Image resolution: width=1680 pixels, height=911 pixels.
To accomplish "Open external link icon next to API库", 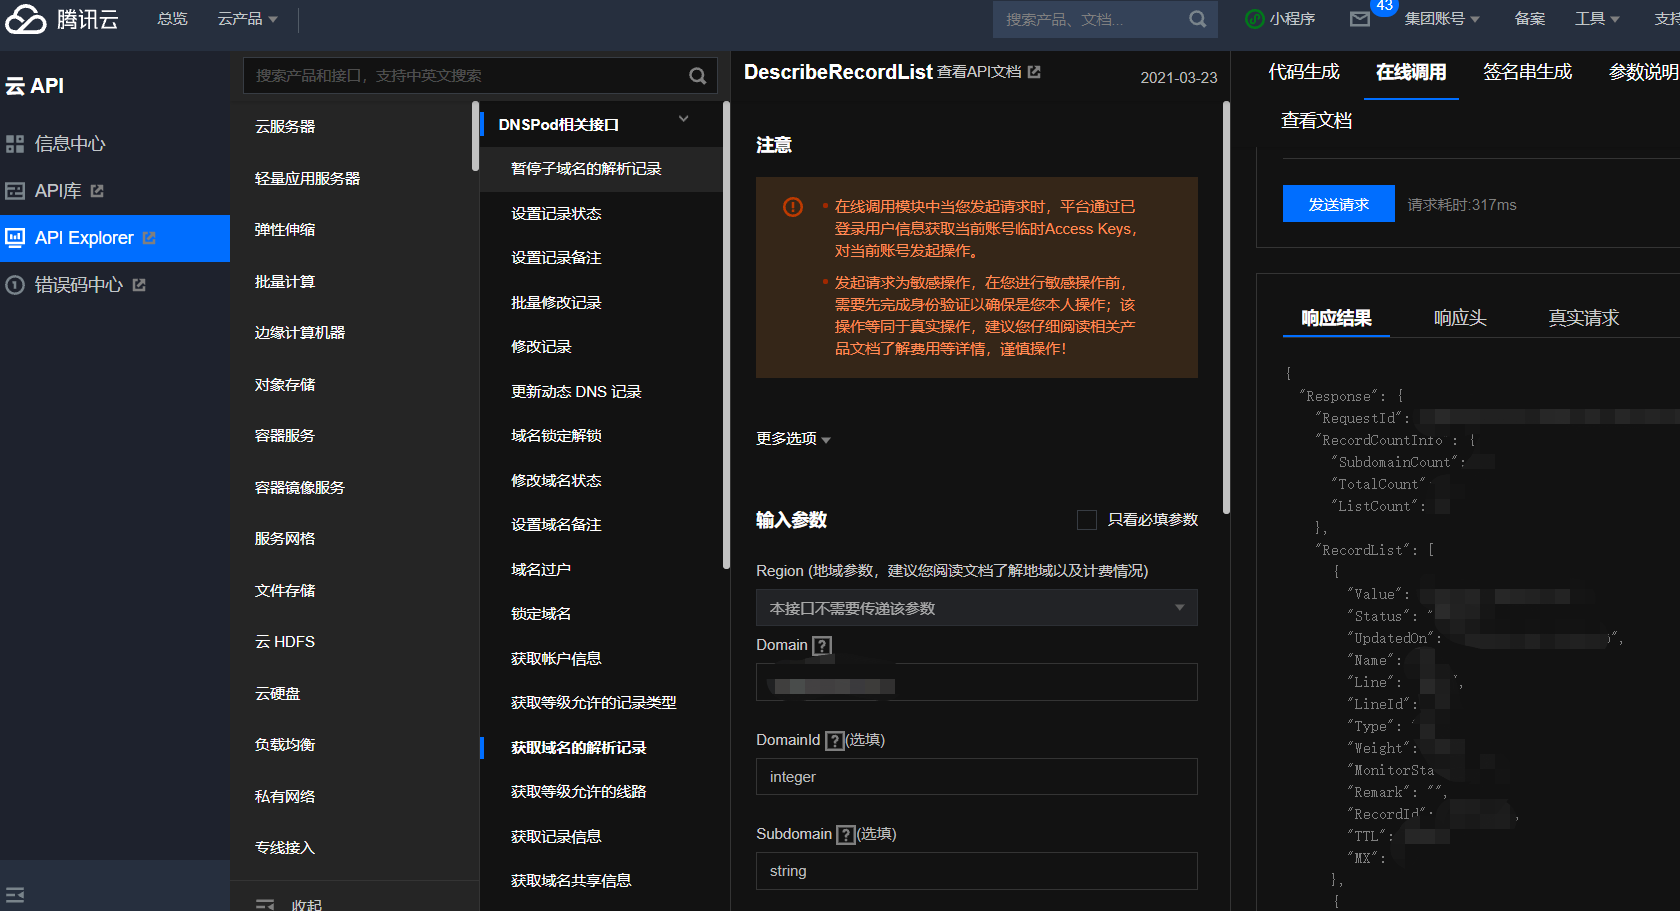I will [x=97, y=191].
